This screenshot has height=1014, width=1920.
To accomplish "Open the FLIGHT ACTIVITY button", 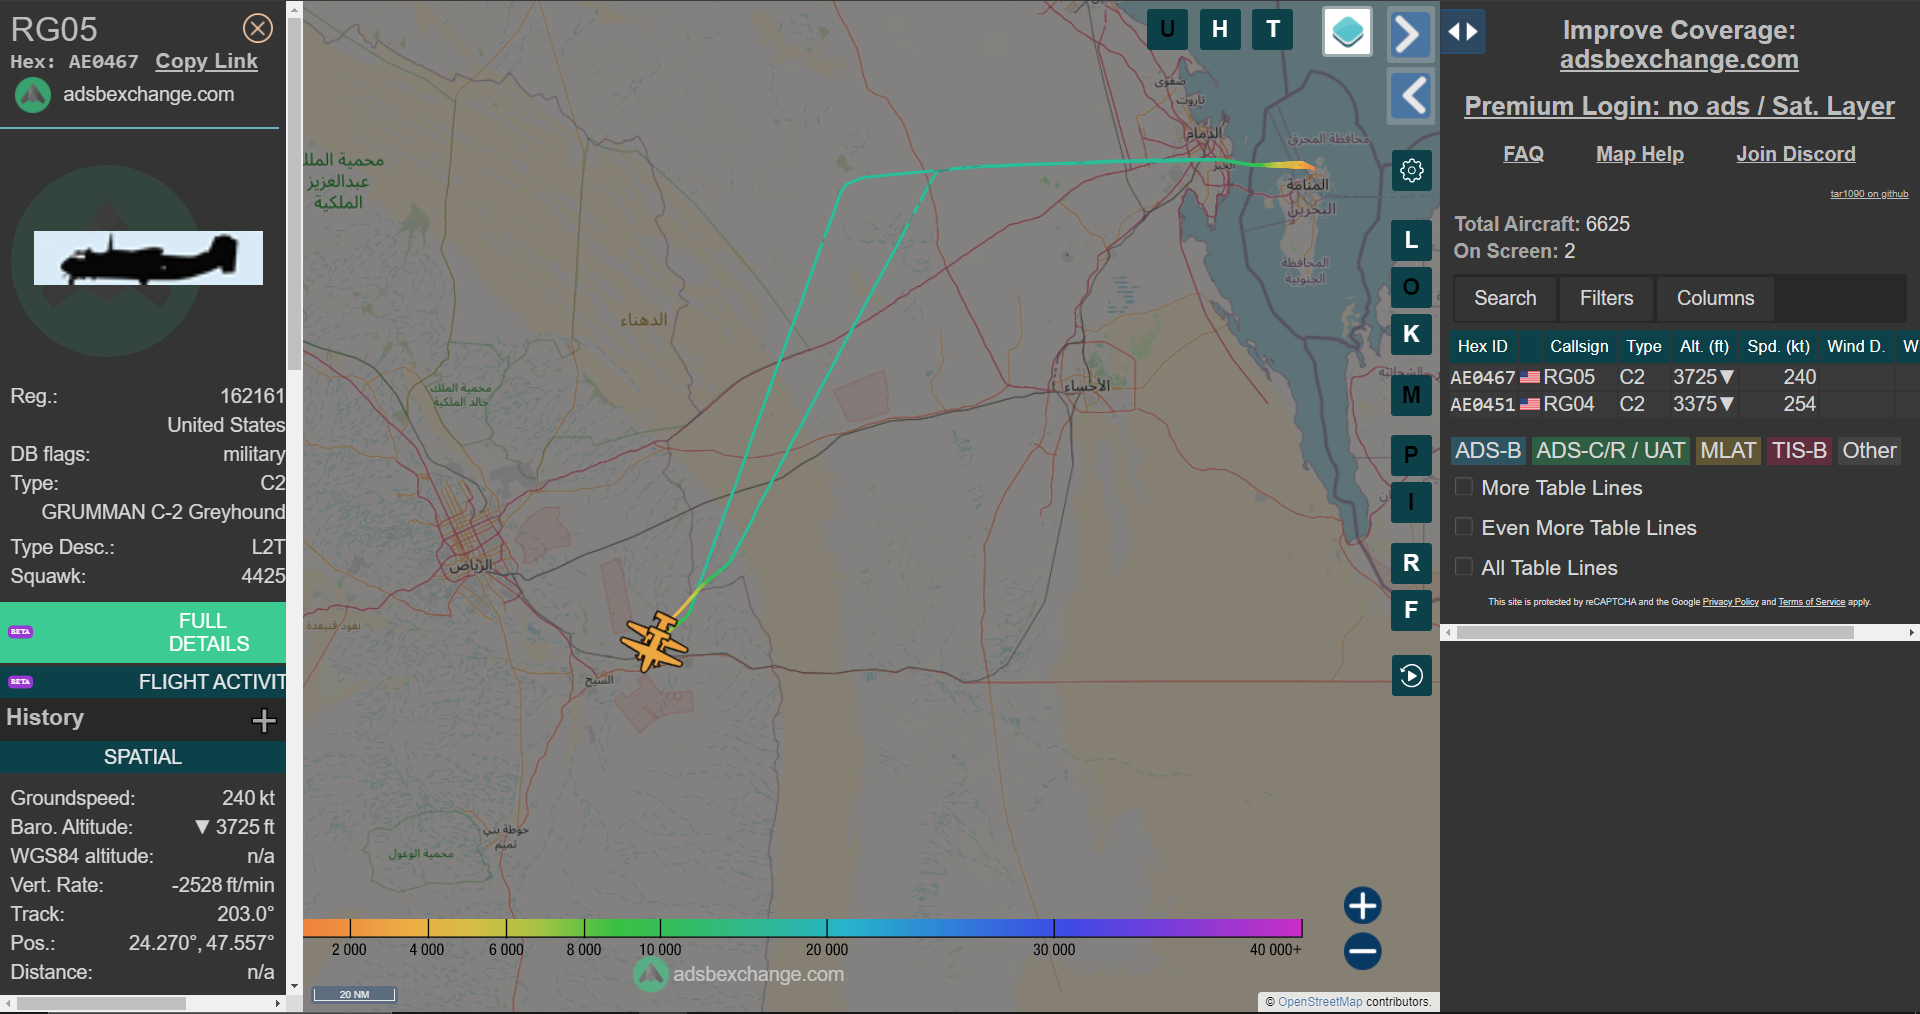I will [x=143, y=682].
